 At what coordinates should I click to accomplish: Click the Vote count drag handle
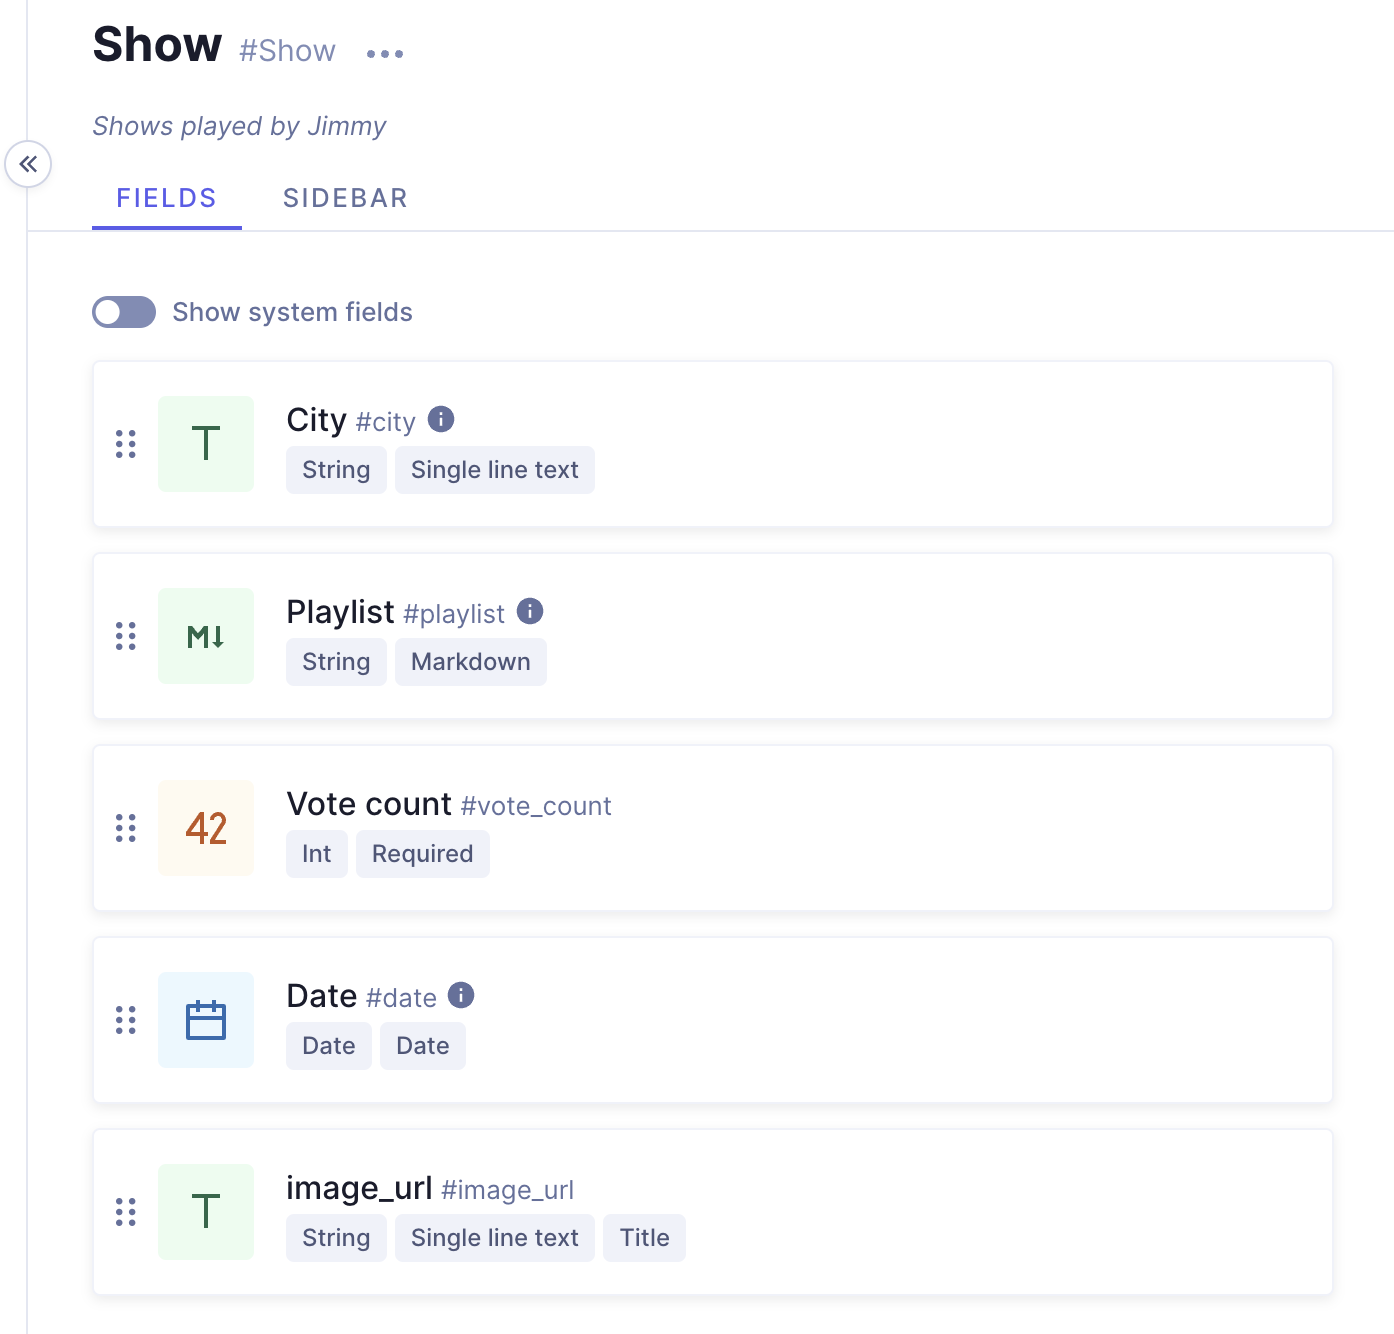tap(126, 828)
